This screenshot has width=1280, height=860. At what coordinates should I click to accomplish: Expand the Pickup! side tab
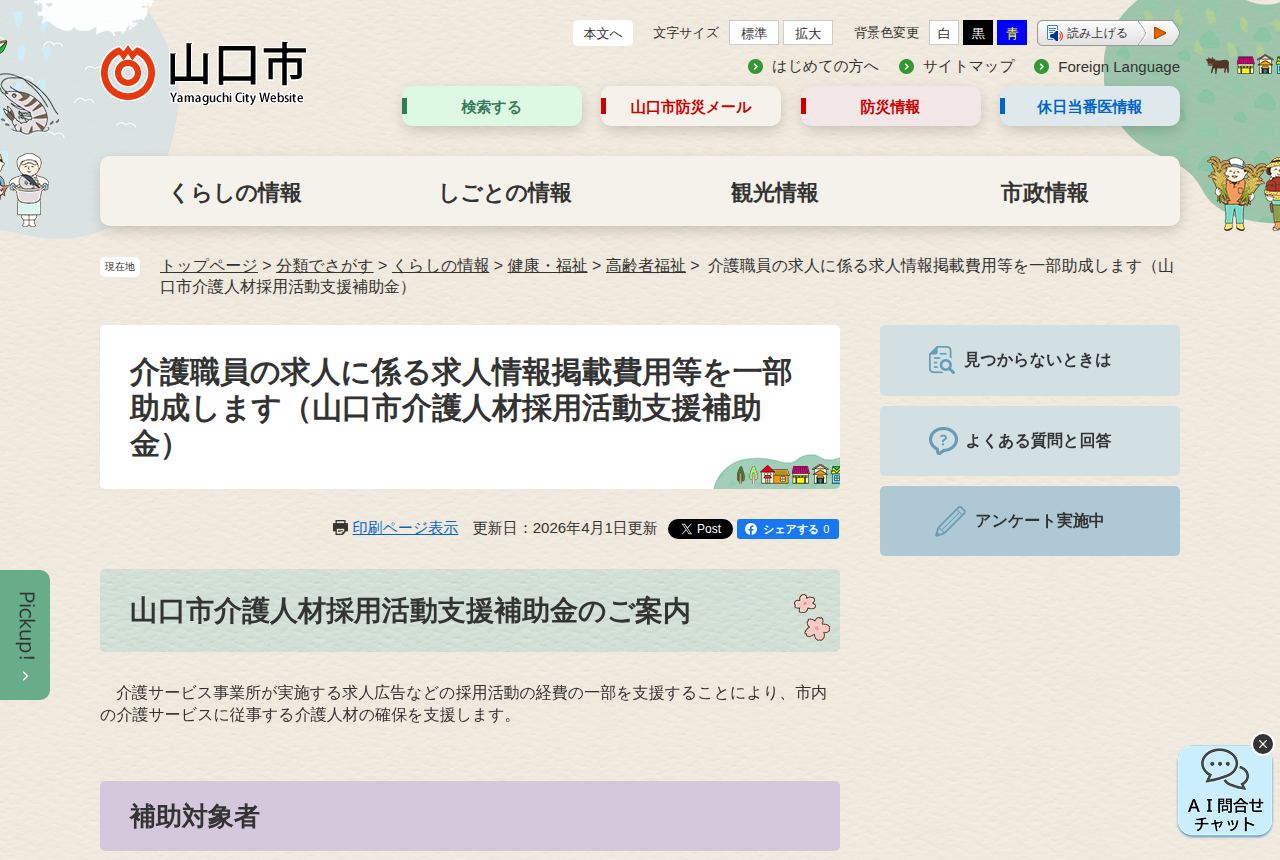(25, 635)
